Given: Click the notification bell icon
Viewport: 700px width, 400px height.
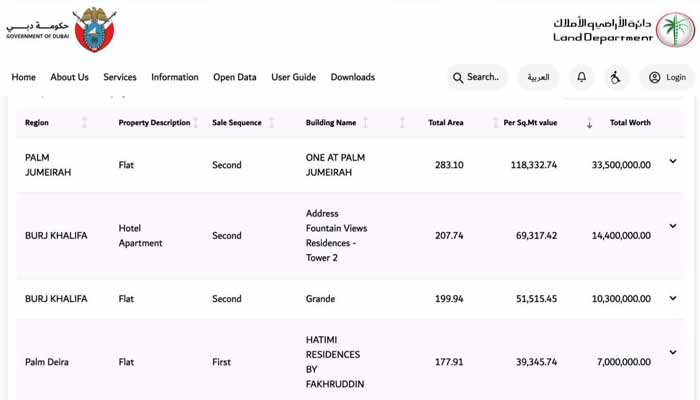Looking at the screenshot, I should click(x=582, y=77).
